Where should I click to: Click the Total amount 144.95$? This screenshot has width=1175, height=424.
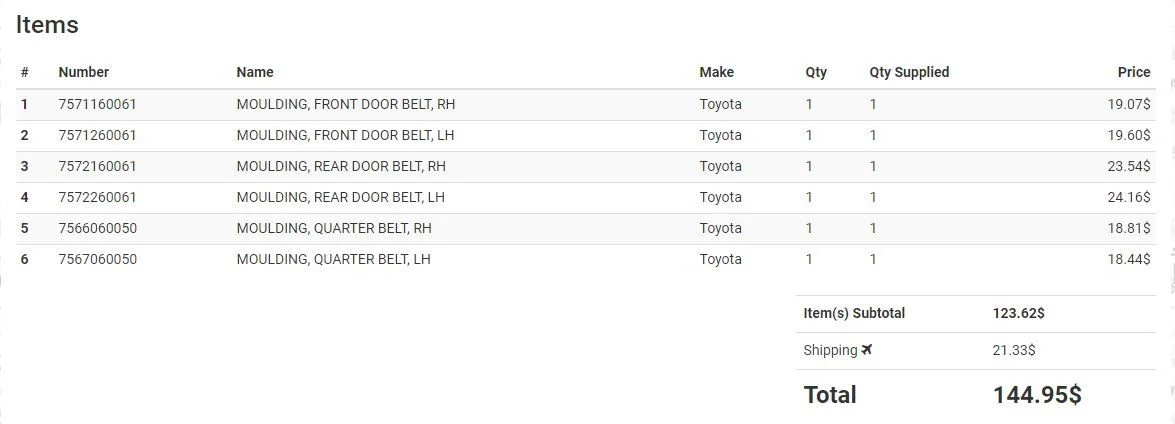pyautogui.click(x=1037, y=395)
